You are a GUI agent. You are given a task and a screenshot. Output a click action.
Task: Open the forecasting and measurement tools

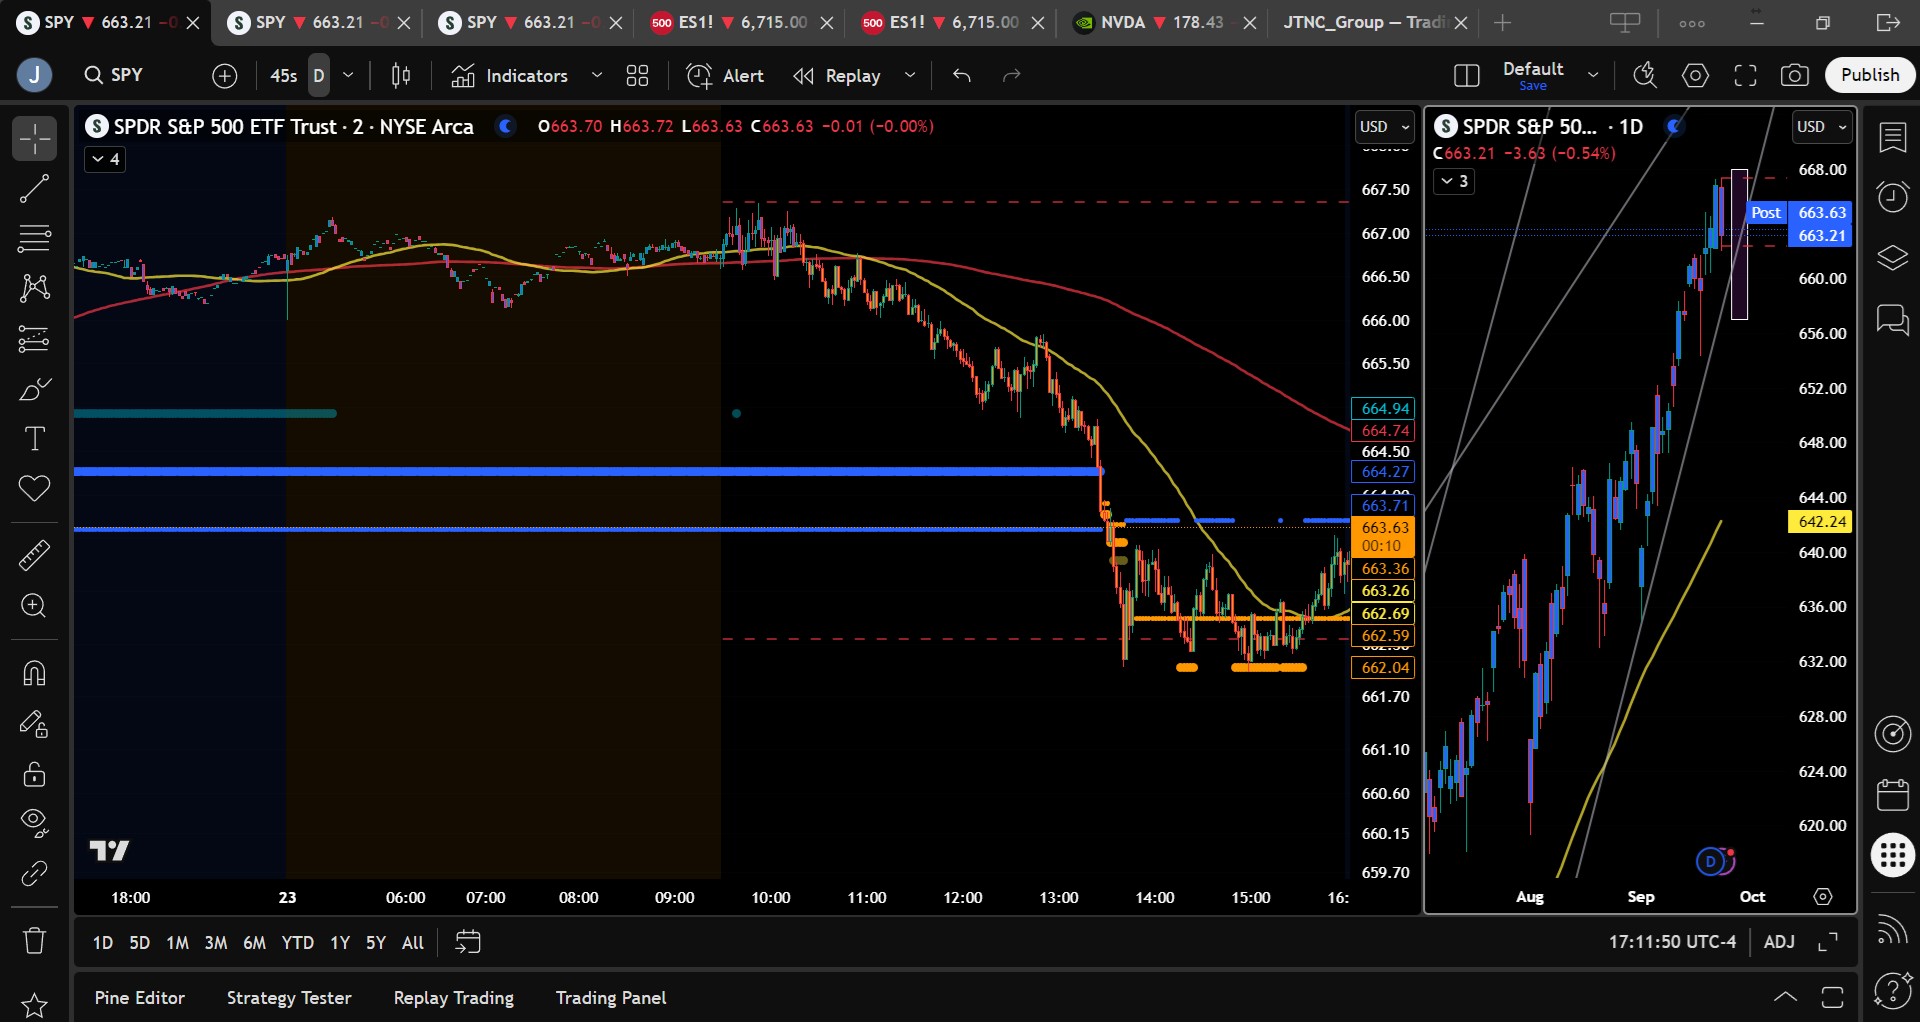click(34, 339)
